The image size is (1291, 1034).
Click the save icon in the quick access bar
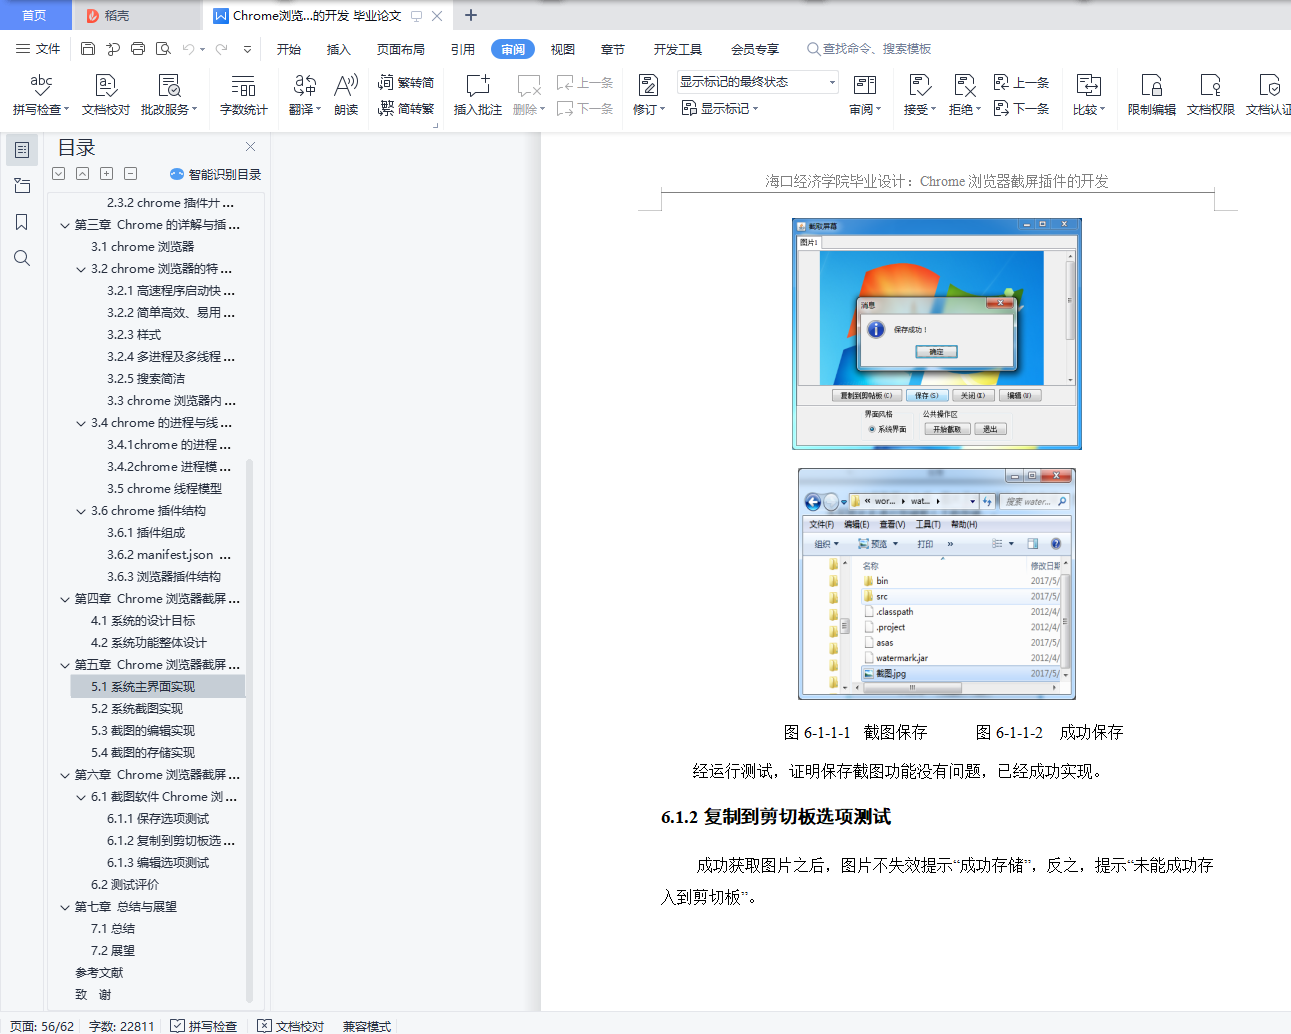click(88, 49)
